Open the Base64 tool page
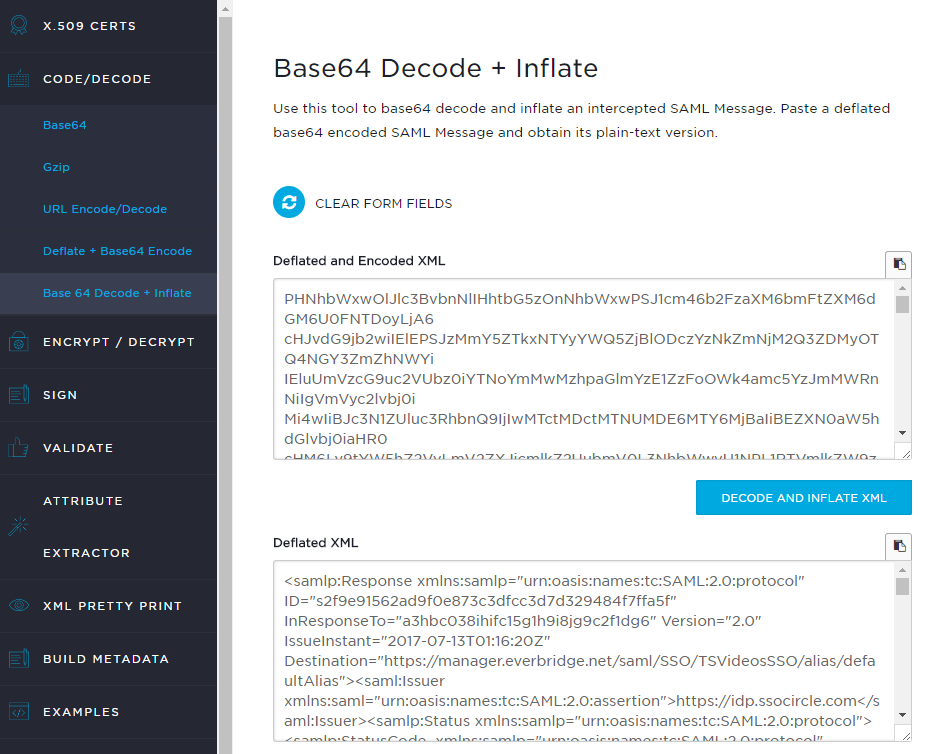The height and width of the screenshot is (754, 927). [64, 125]
